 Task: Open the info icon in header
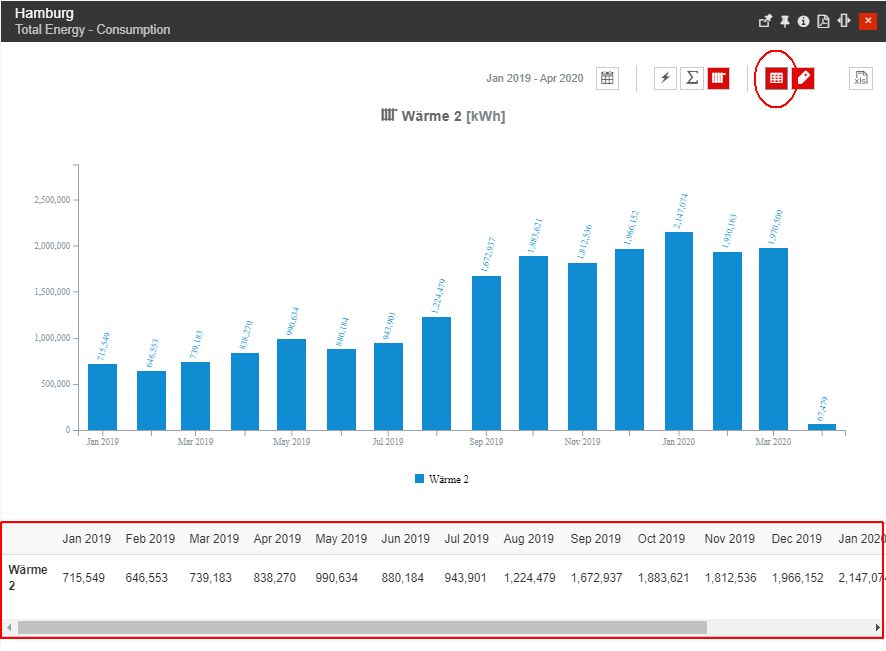tap(803, 21)
